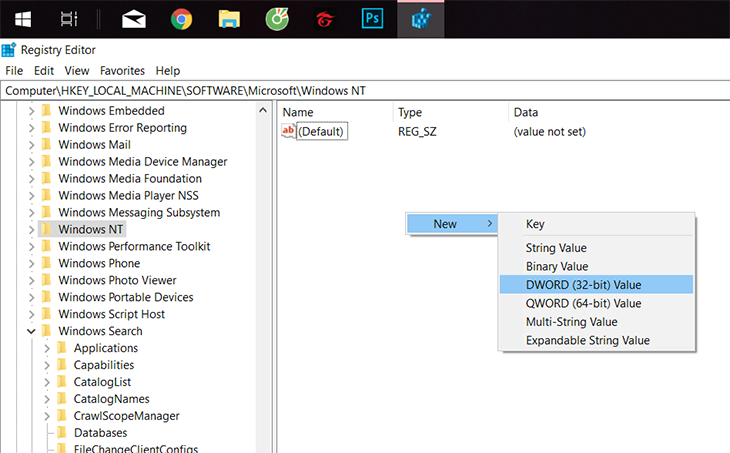Click the (Default) value ab icon
The image size is (730, 453).
[x=289, y=131]
